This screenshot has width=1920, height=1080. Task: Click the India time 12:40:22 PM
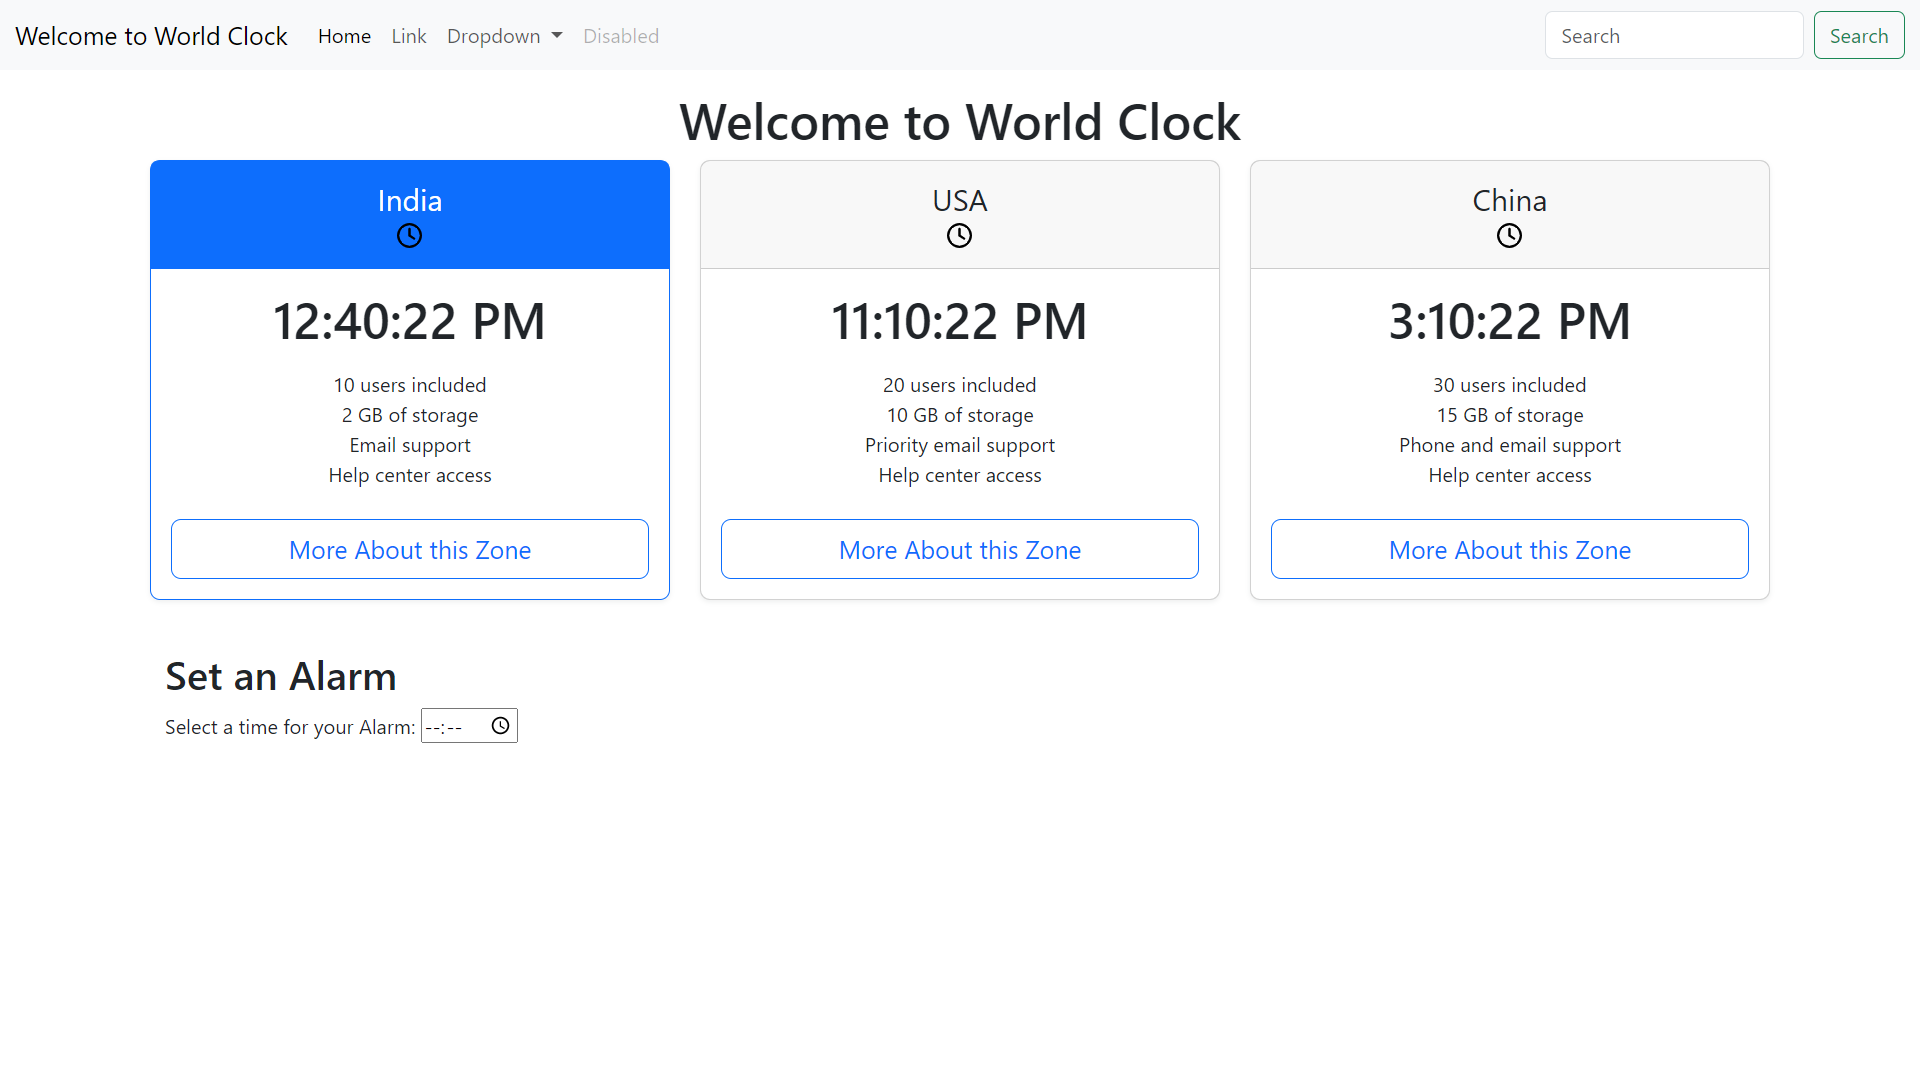(409, 322)
